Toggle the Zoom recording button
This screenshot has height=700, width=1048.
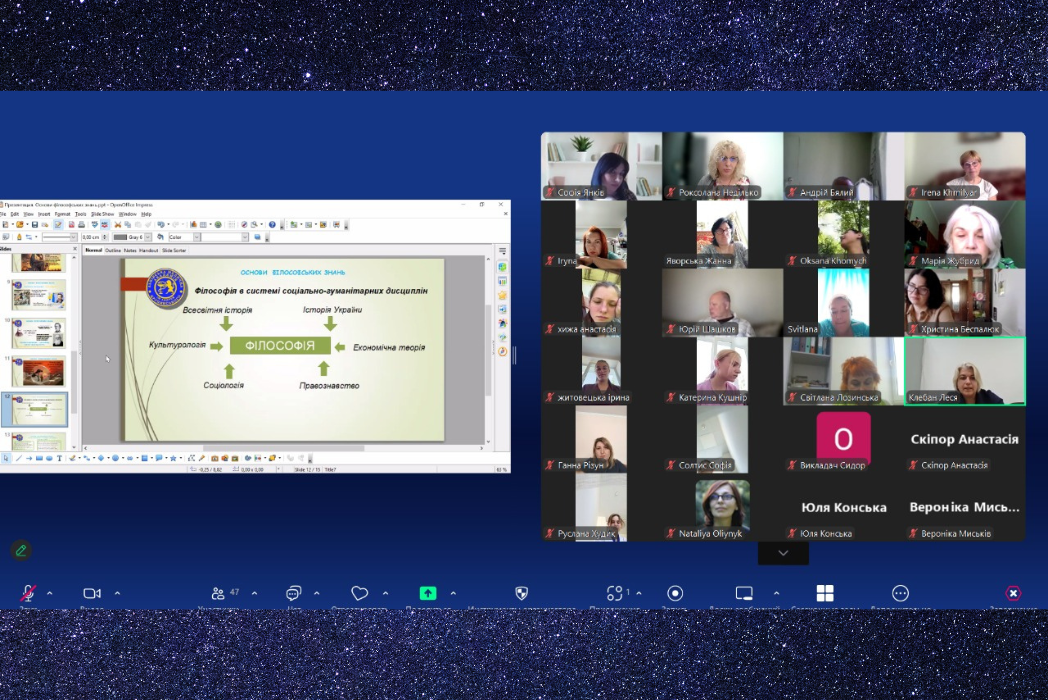coord(675,593)
